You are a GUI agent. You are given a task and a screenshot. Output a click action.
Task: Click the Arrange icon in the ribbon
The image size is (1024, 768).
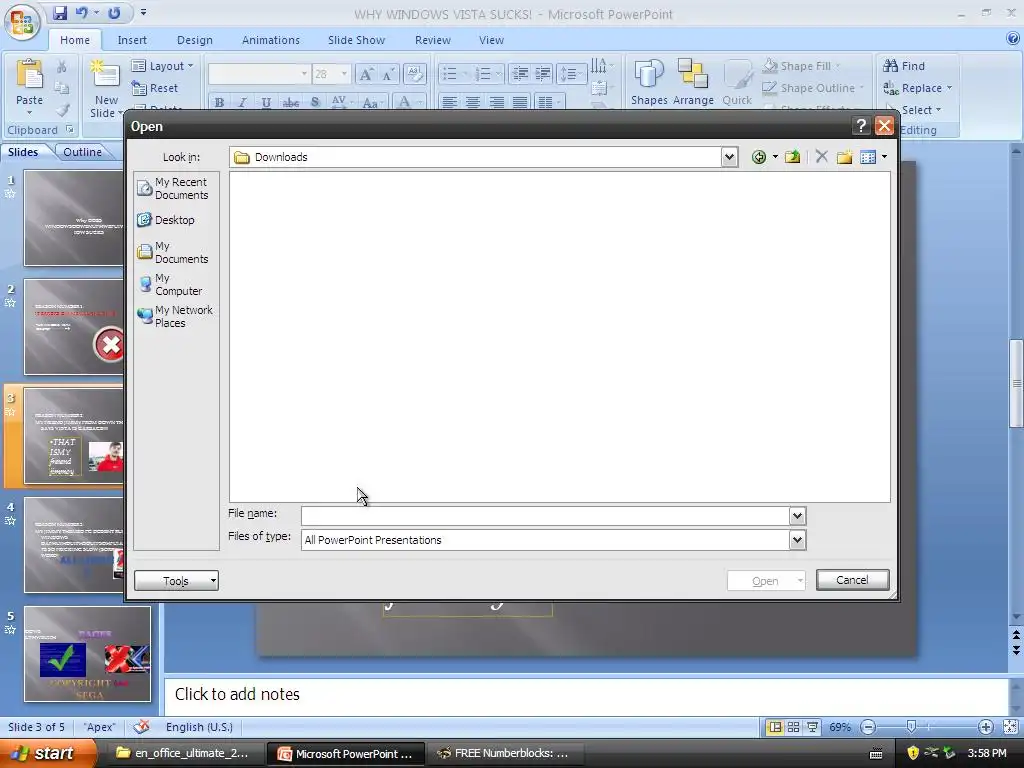[x=692, y=73]
